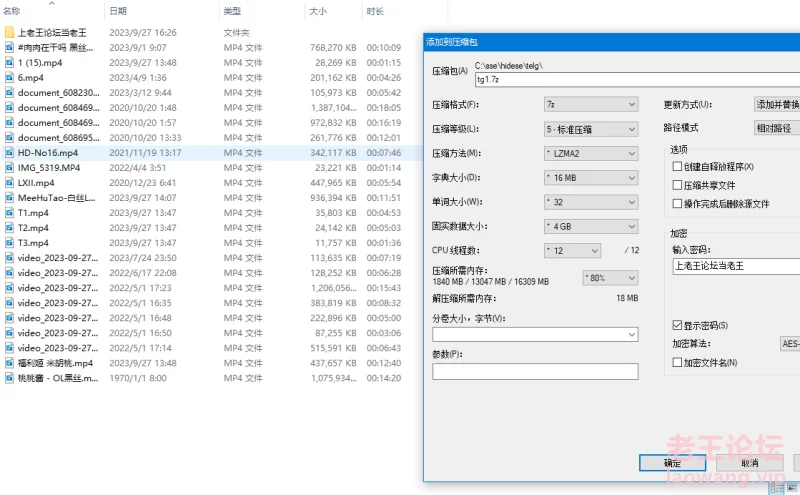Image resolution: width=800 pixels, height=495 pixels.
Task: Click the icon of 福利姬 米胡桃.mp4
Action: click(x=9, y=363)
